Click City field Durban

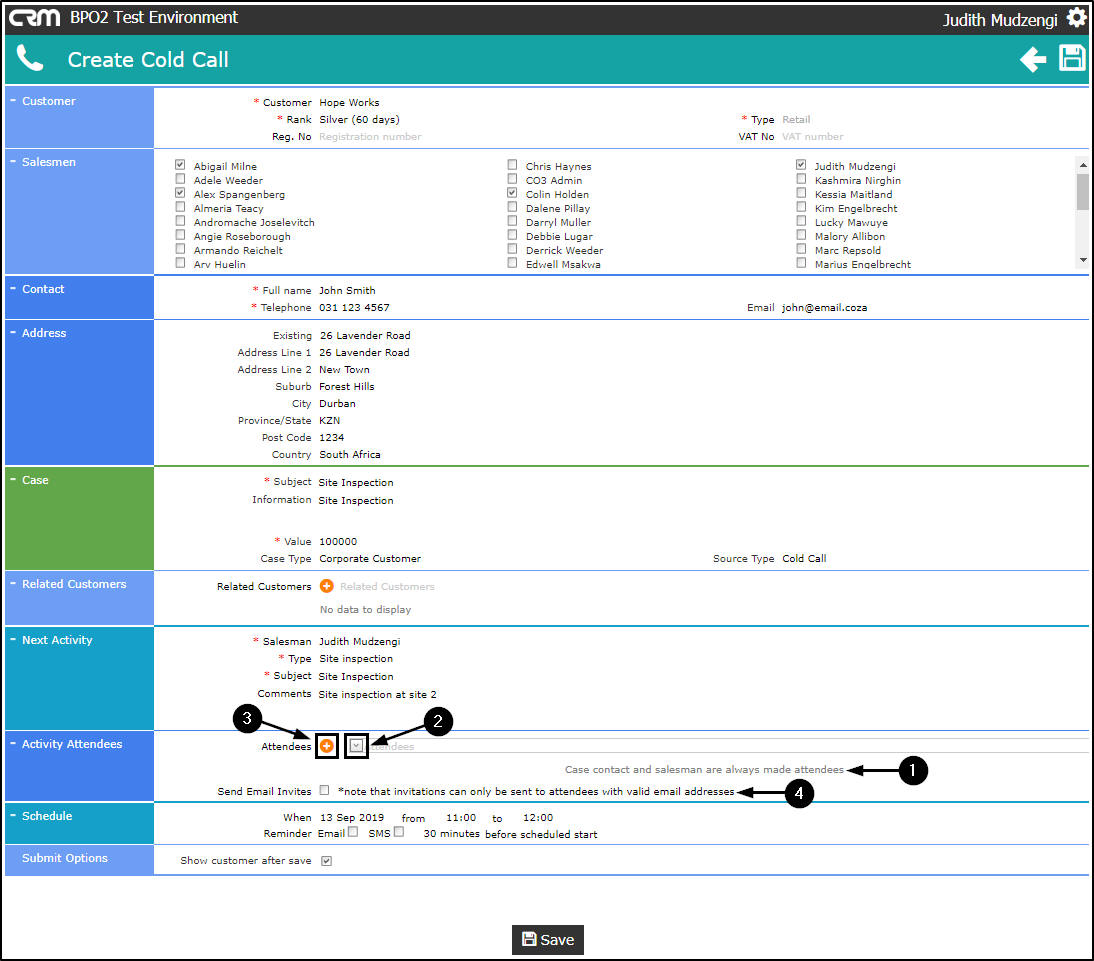338,403
